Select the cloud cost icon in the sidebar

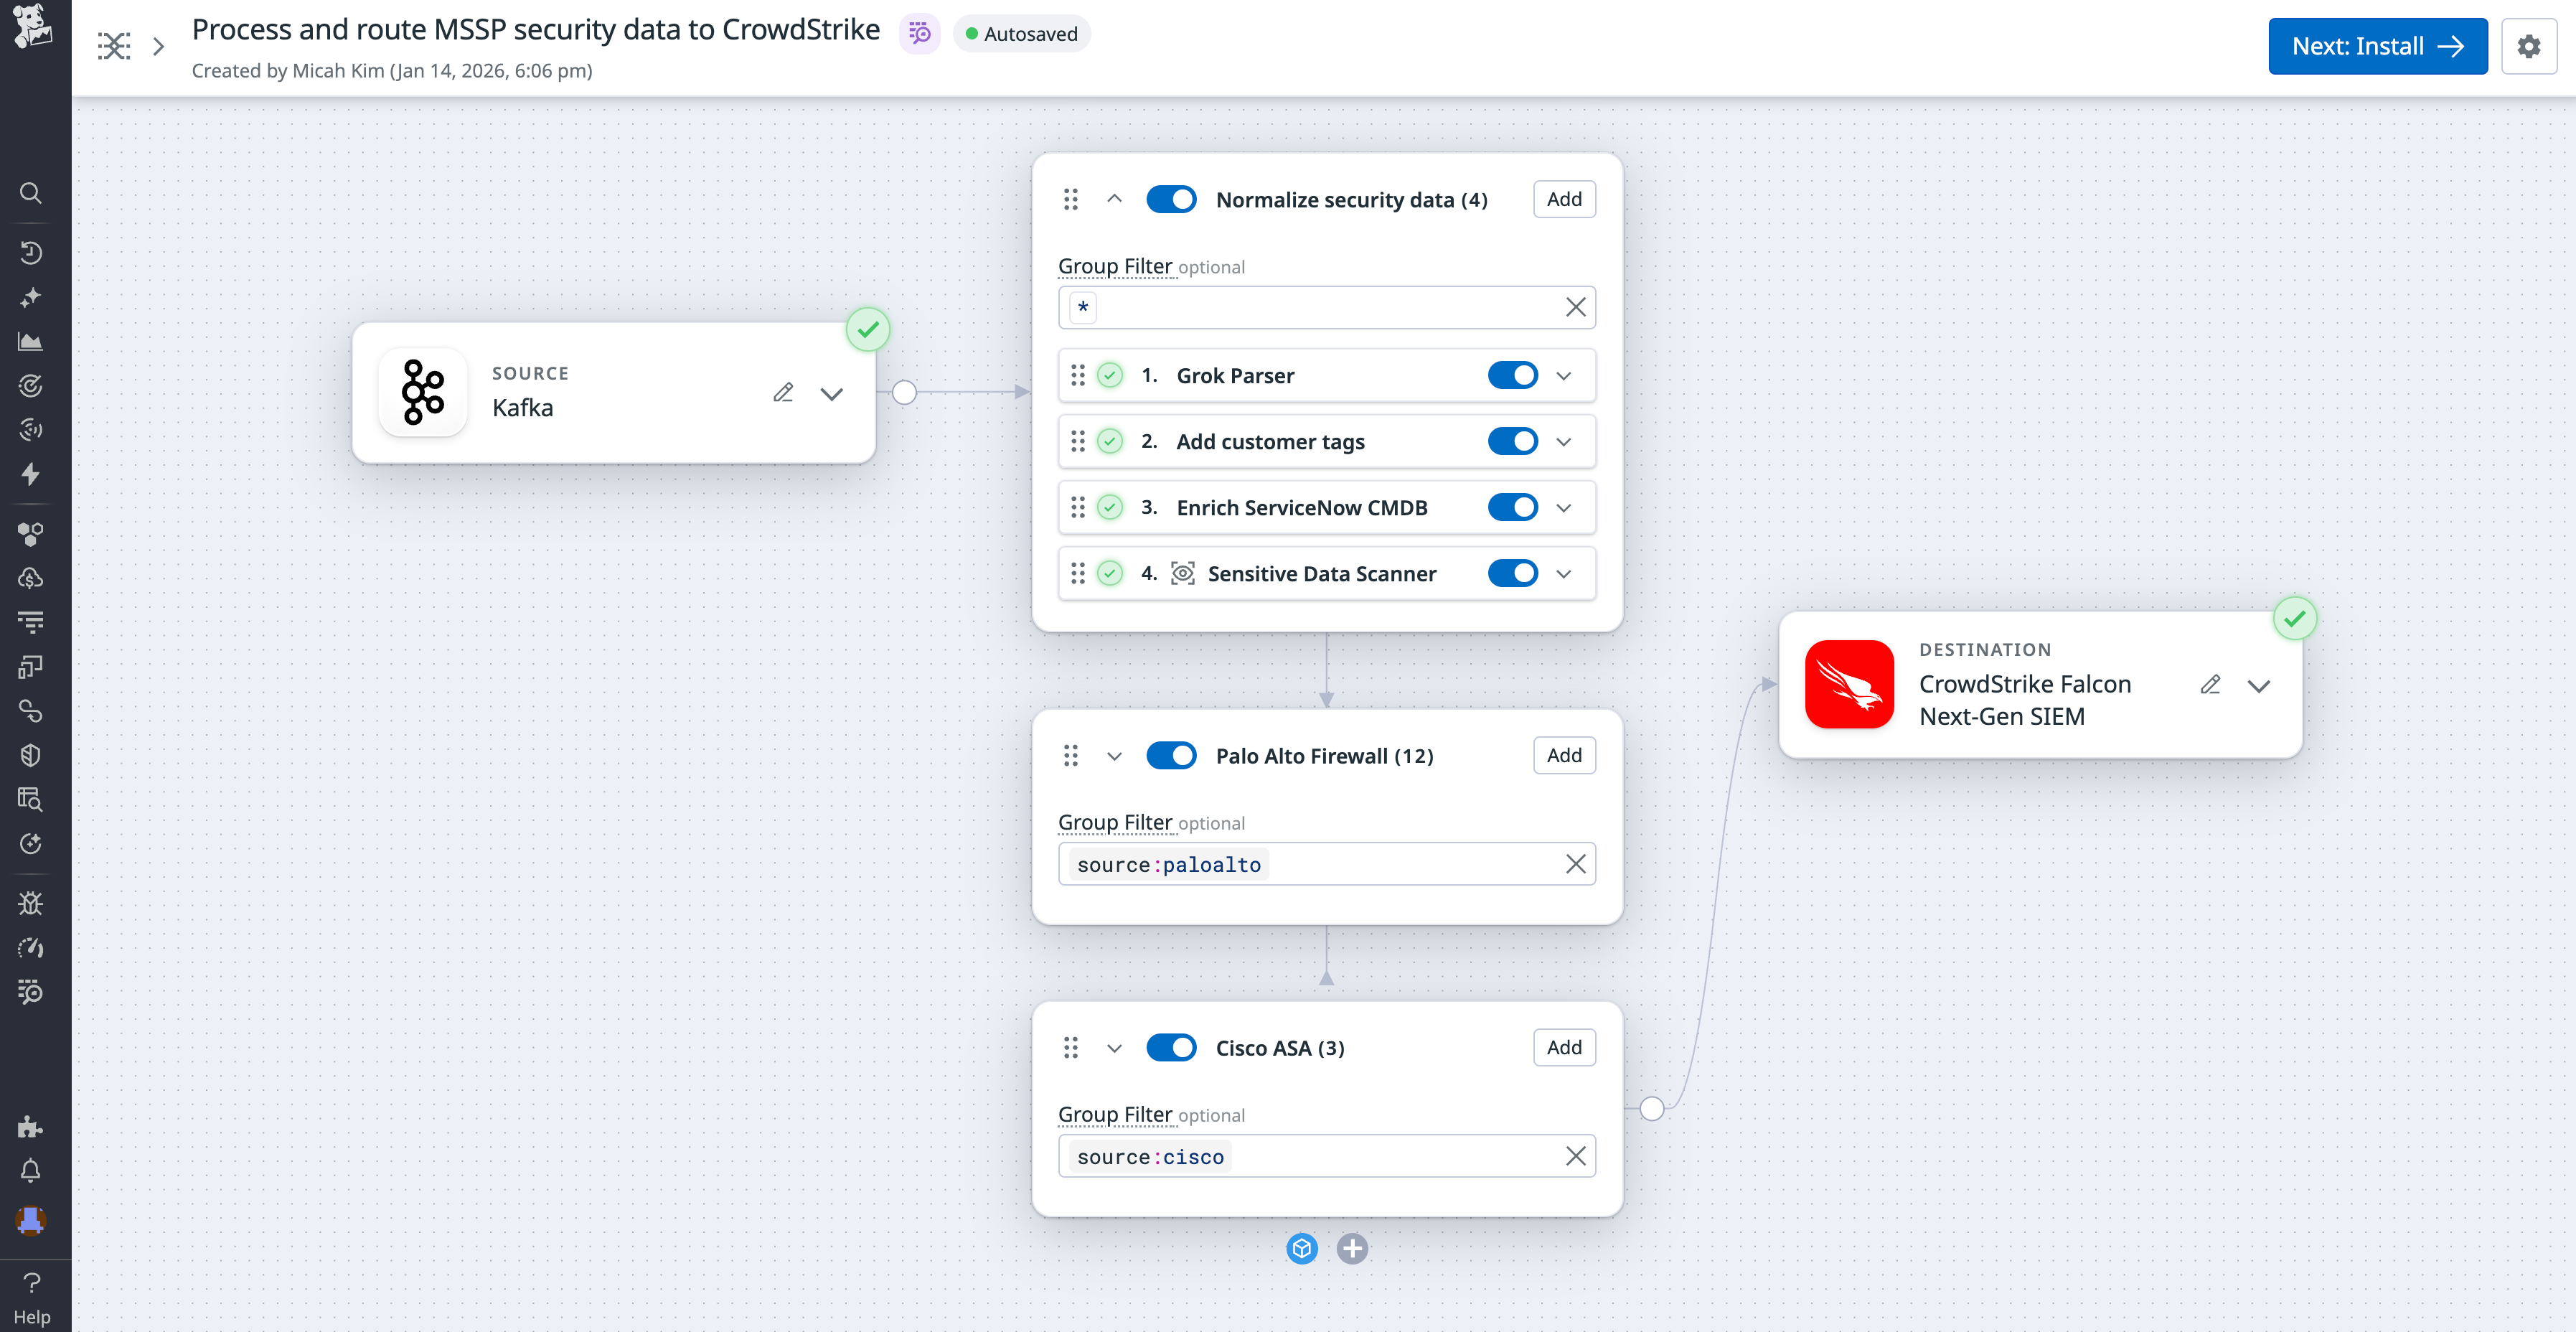point(31,577)
